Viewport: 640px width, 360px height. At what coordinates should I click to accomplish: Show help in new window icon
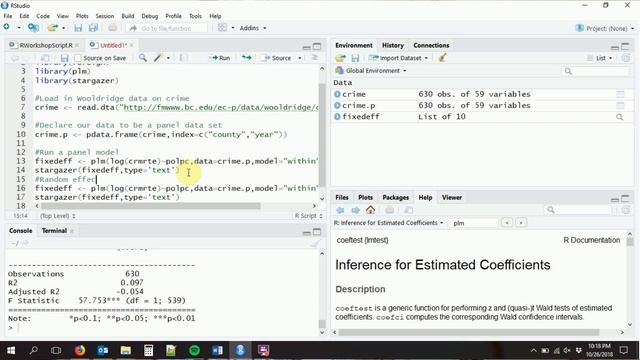click(x=408, y=210)
